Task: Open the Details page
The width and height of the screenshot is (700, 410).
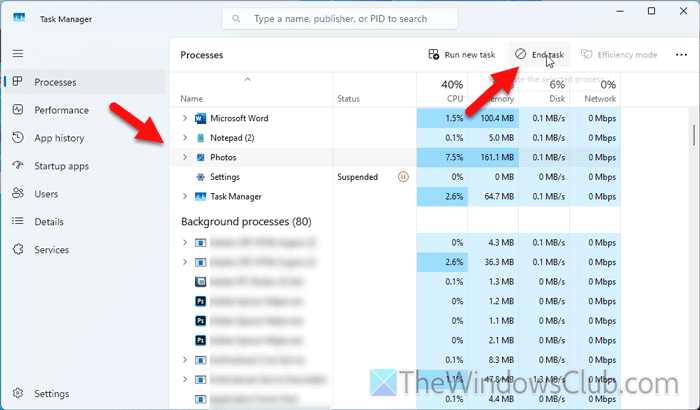Action: point(49,221)
